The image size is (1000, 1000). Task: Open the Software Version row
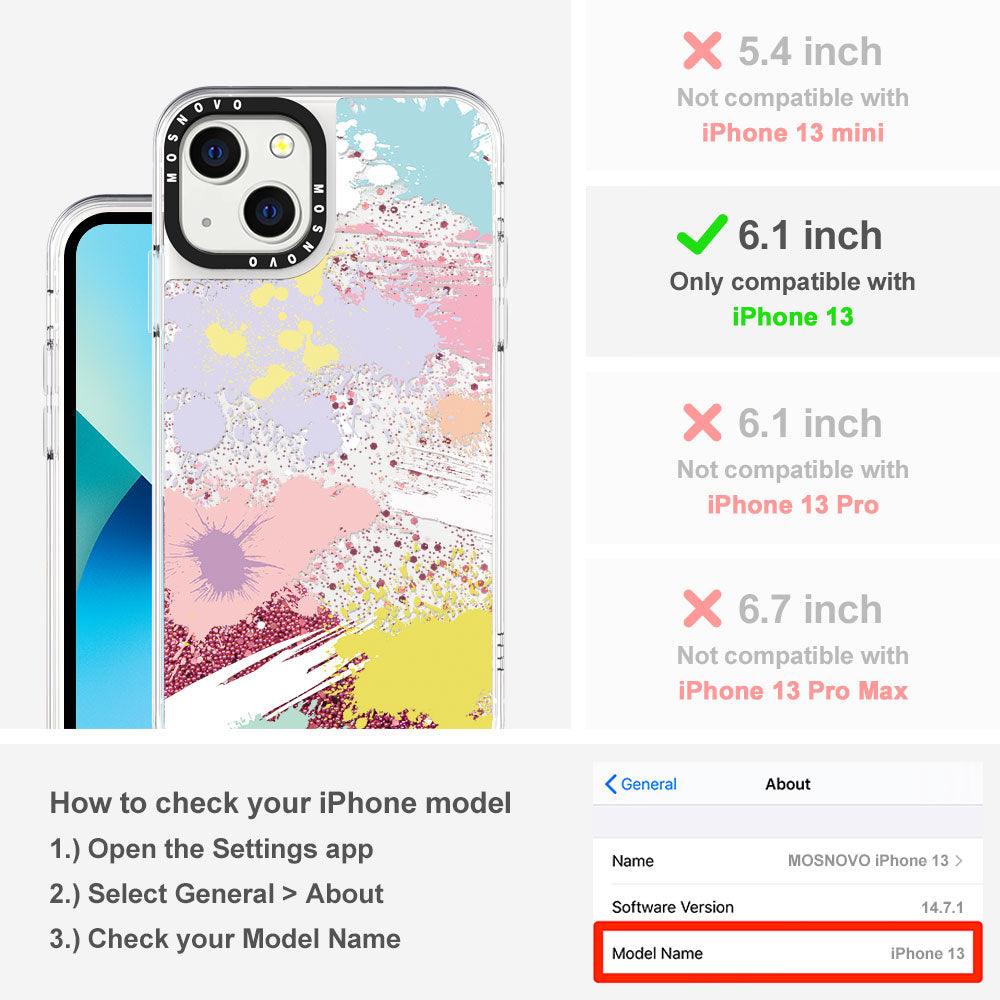[x=788, y=907]
